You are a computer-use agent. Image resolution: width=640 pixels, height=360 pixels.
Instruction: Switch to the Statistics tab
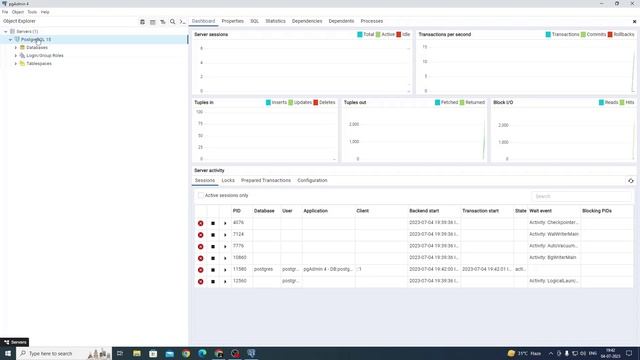276,21
